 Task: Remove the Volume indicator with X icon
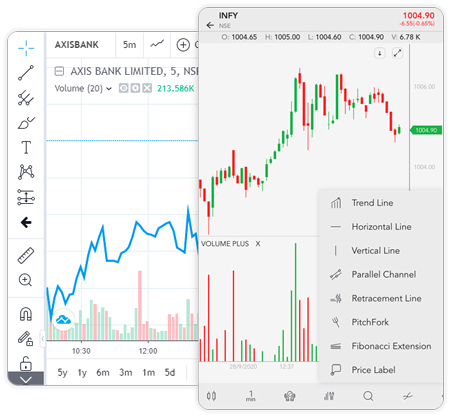click(147, 88)
